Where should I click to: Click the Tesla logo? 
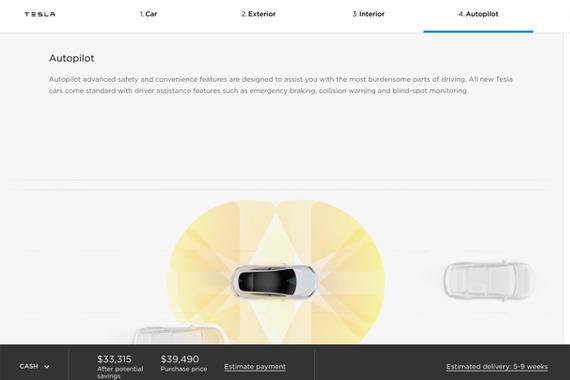(x=40, y=14)
